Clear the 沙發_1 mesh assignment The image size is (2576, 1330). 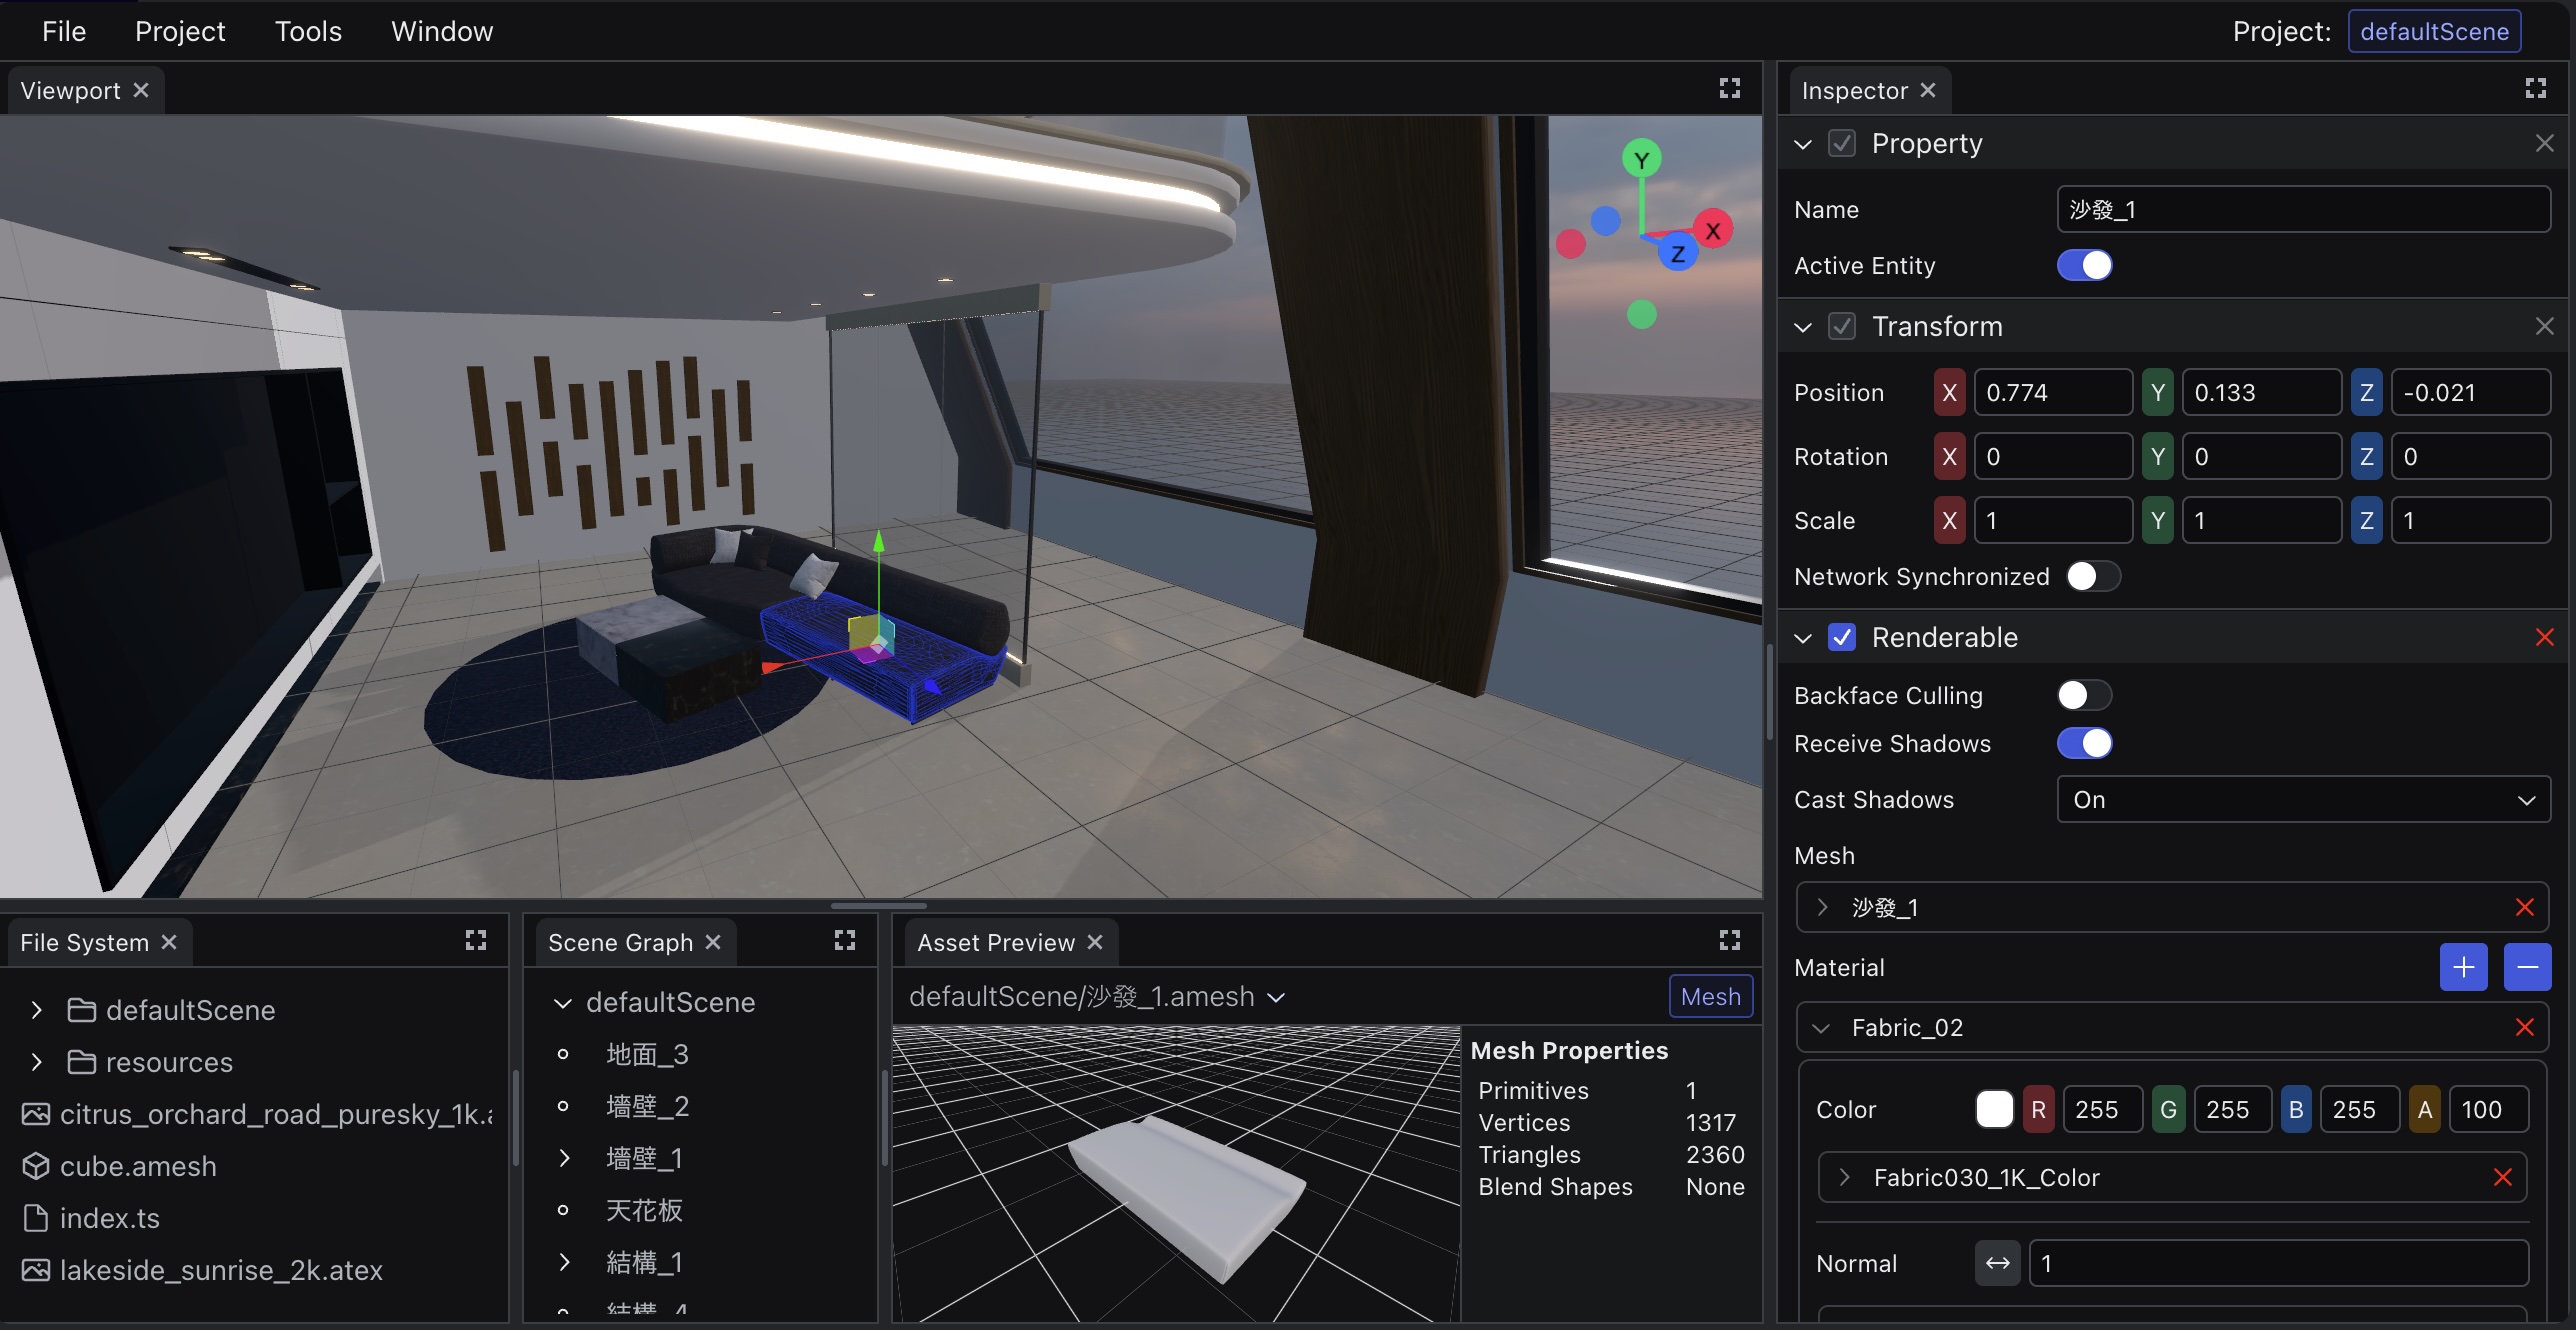click(x=2524, y=907)
